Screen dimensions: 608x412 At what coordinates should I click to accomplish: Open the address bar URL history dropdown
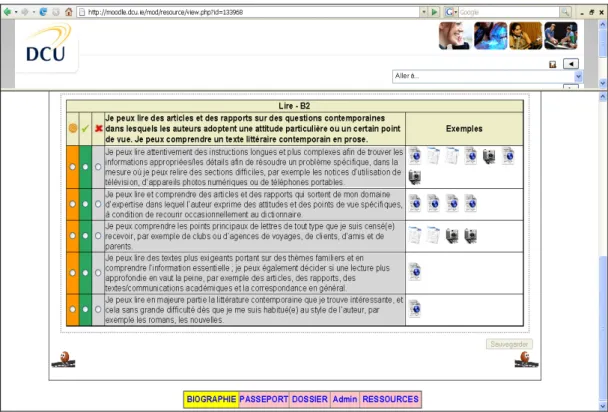pos(424,12)
